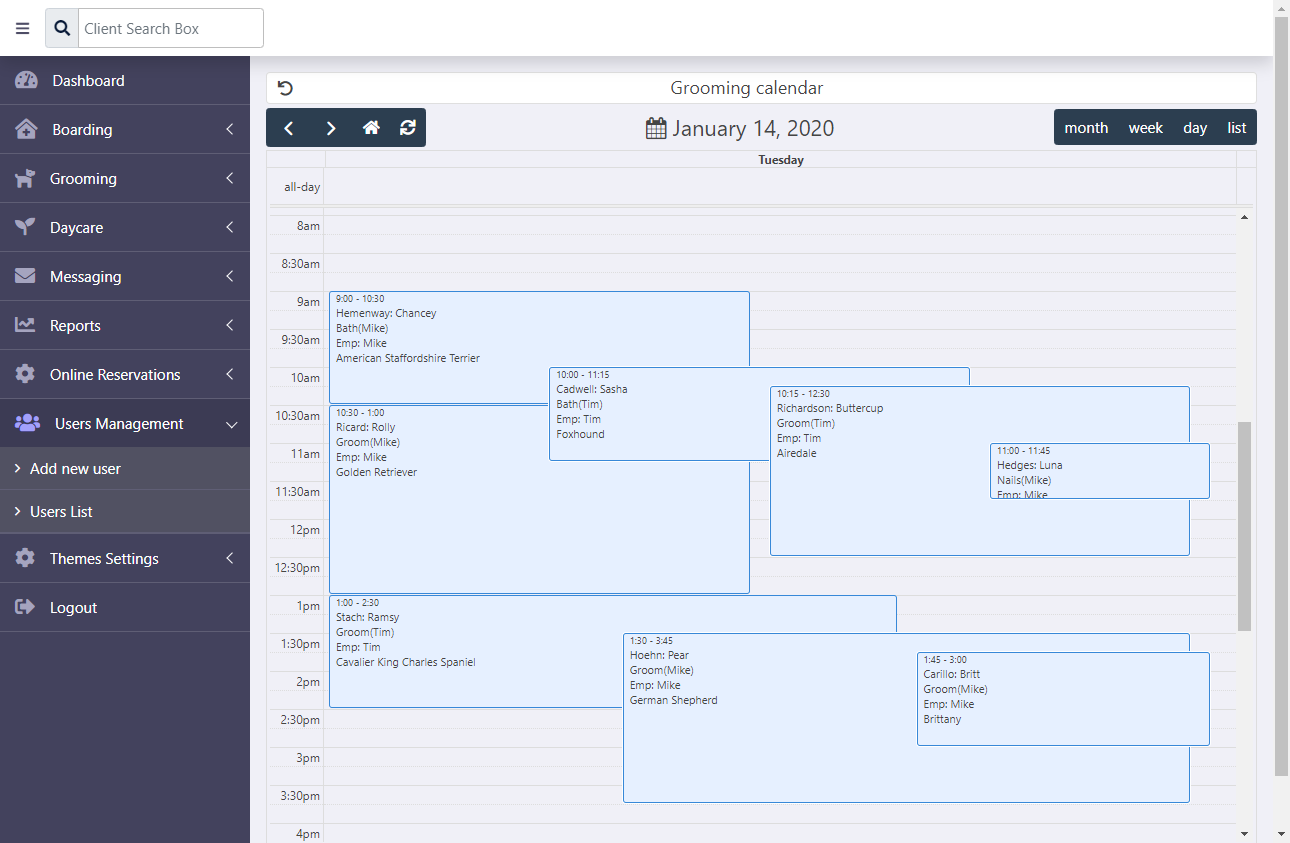Screen dimensions: 1290x843
Task: Click the home icon in calendar toolbar
Action: click(371, 128)
